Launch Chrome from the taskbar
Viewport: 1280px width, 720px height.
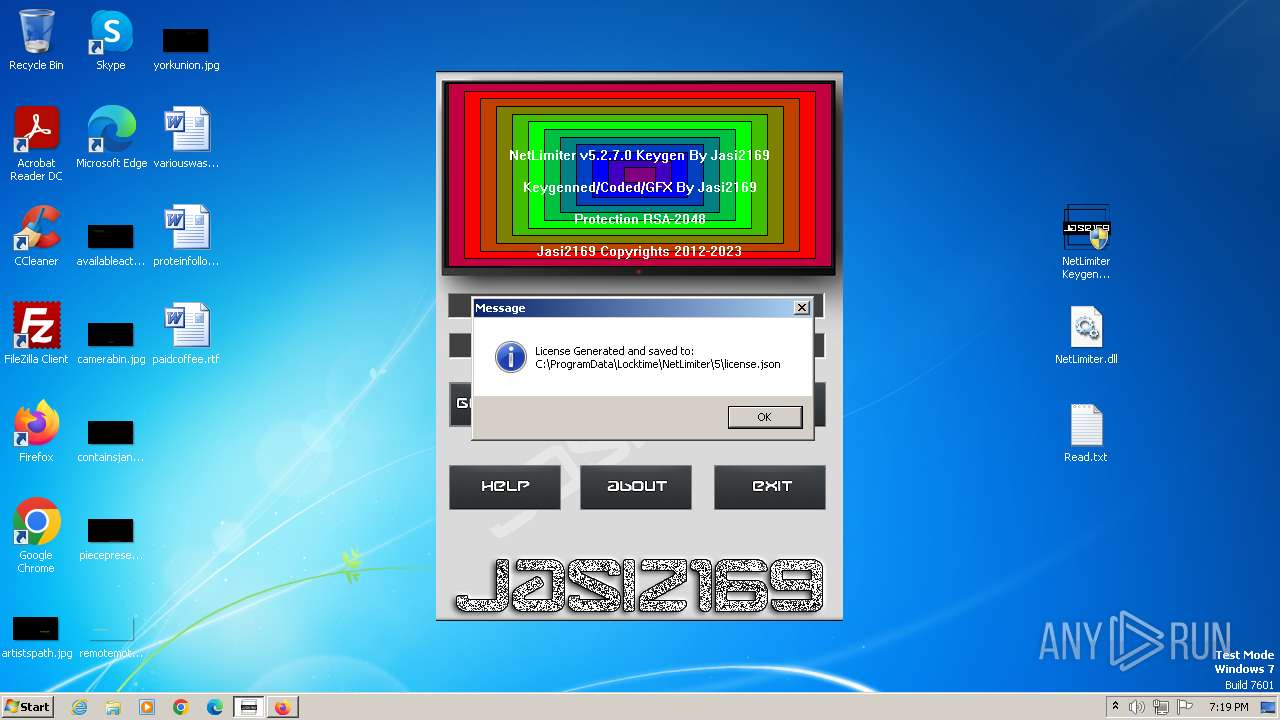181,707
